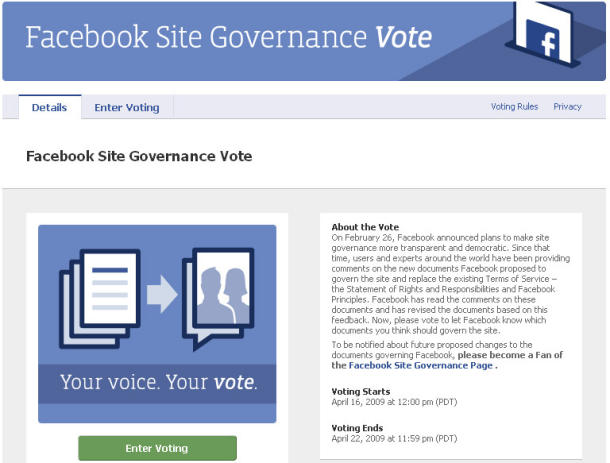Click the bold Facebook Site Governance Vote heading

pyautogui.click(x=139, y=156)
